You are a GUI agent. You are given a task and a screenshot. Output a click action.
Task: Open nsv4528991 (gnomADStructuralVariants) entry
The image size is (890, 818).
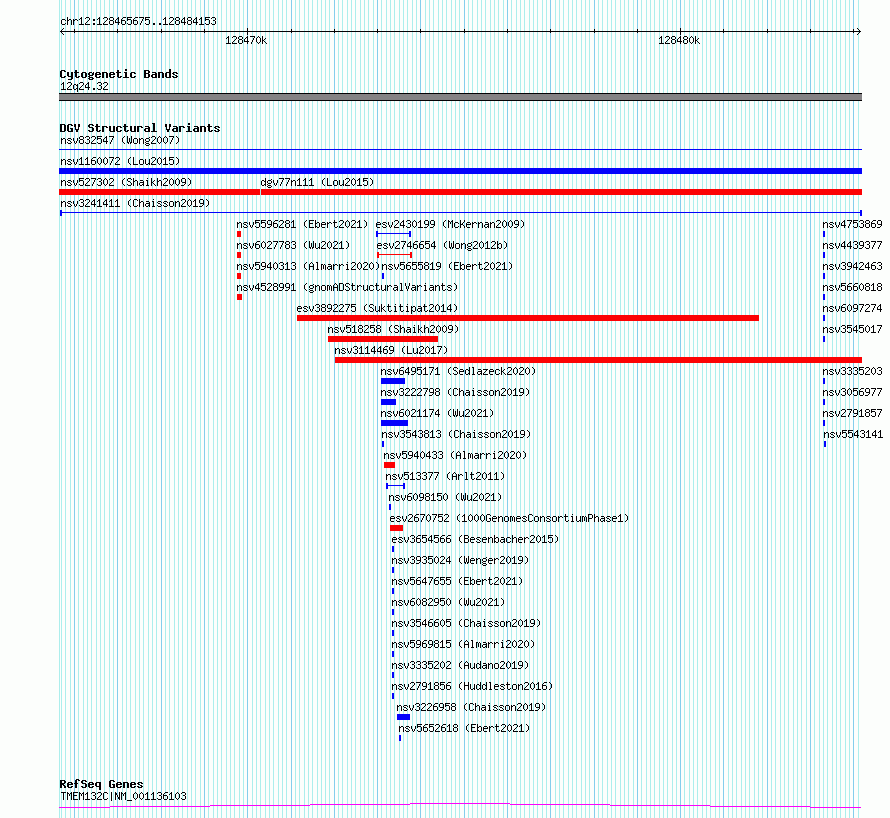(347, 287)
